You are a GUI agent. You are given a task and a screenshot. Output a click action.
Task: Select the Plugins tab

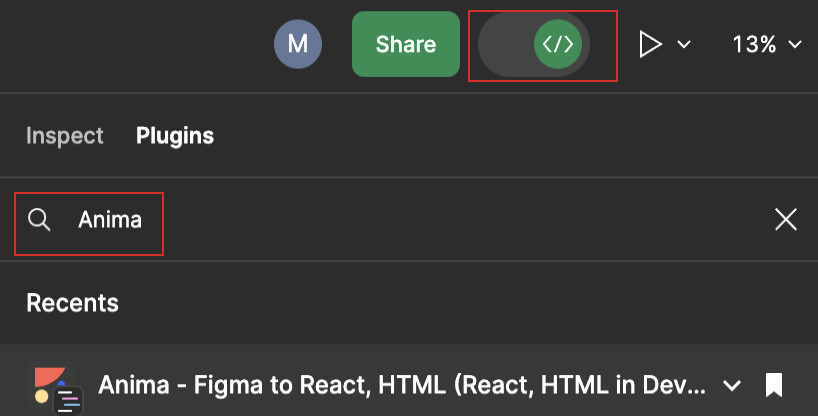(x=175, y=136)
